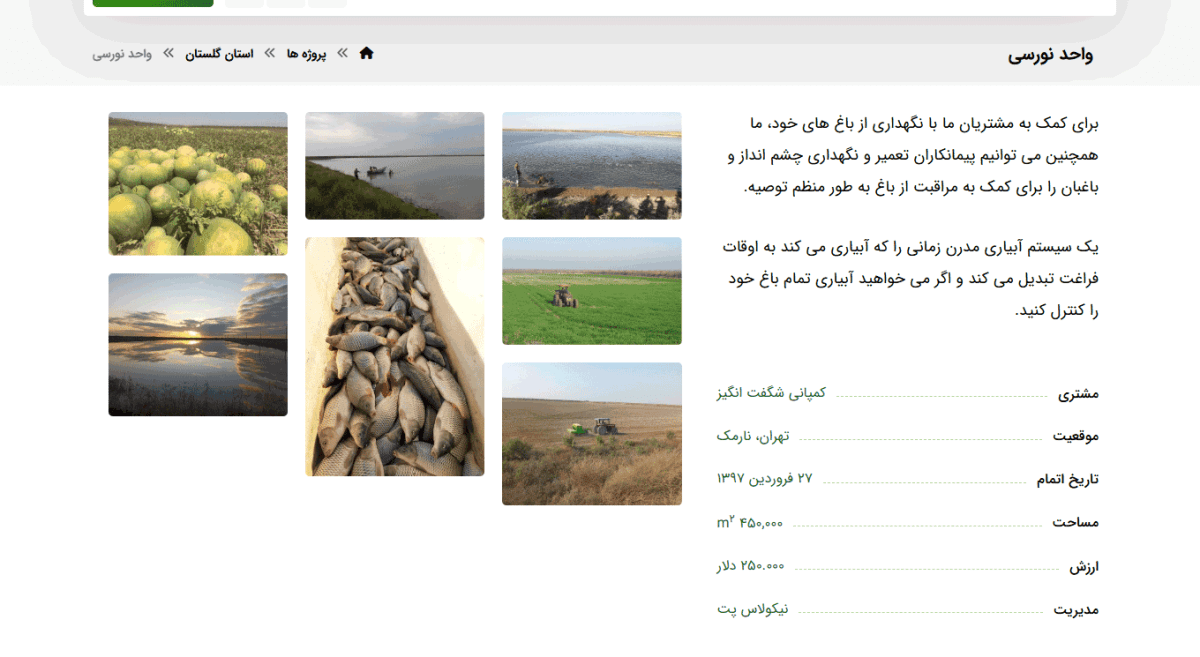View the caught fish pile image

pos(395,355)
